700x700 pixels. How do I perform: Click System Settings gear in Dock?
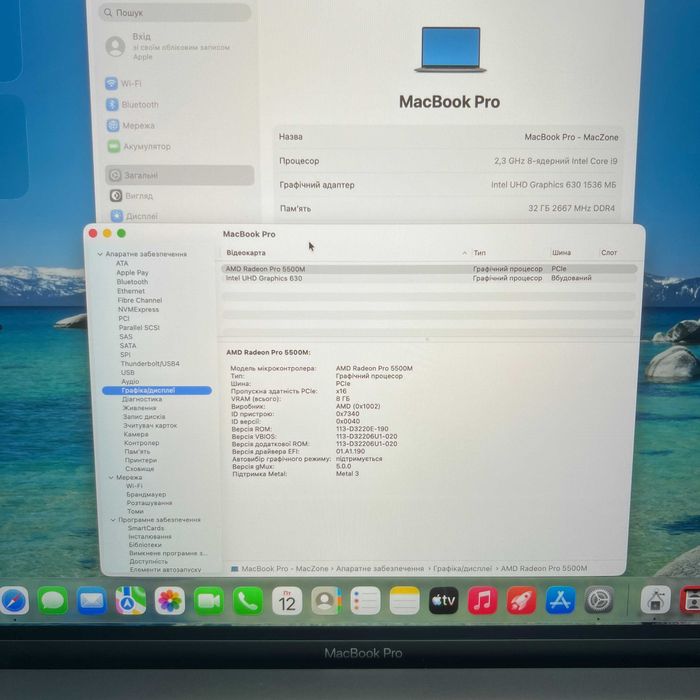tap(599, 601)
